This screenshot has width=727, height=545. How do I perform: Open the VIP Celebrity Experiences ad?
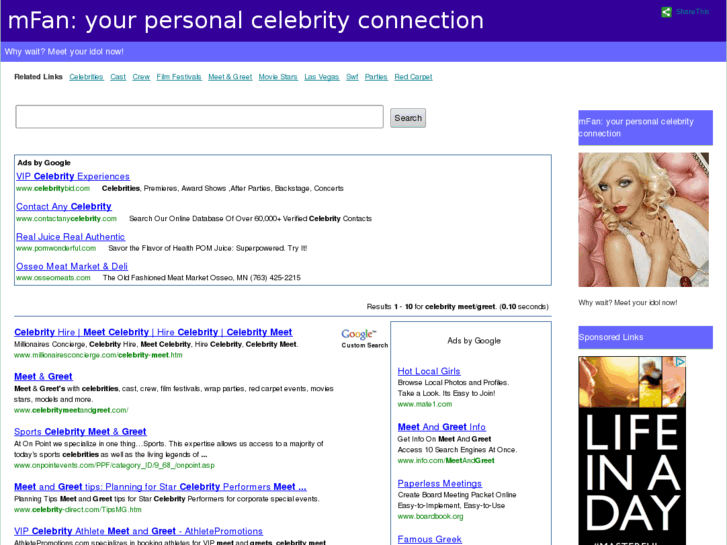coord(73,176)
